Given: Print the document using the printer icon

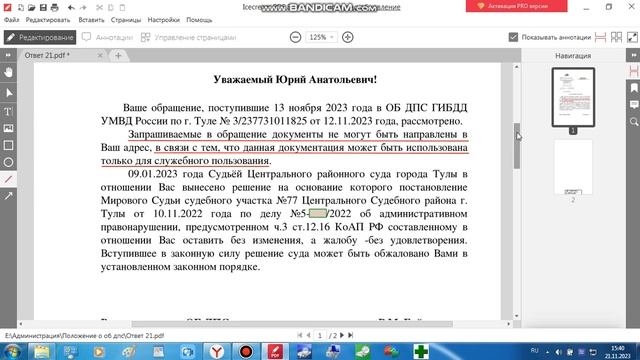Looking at the screenshot, I should (x=54, y=7).
